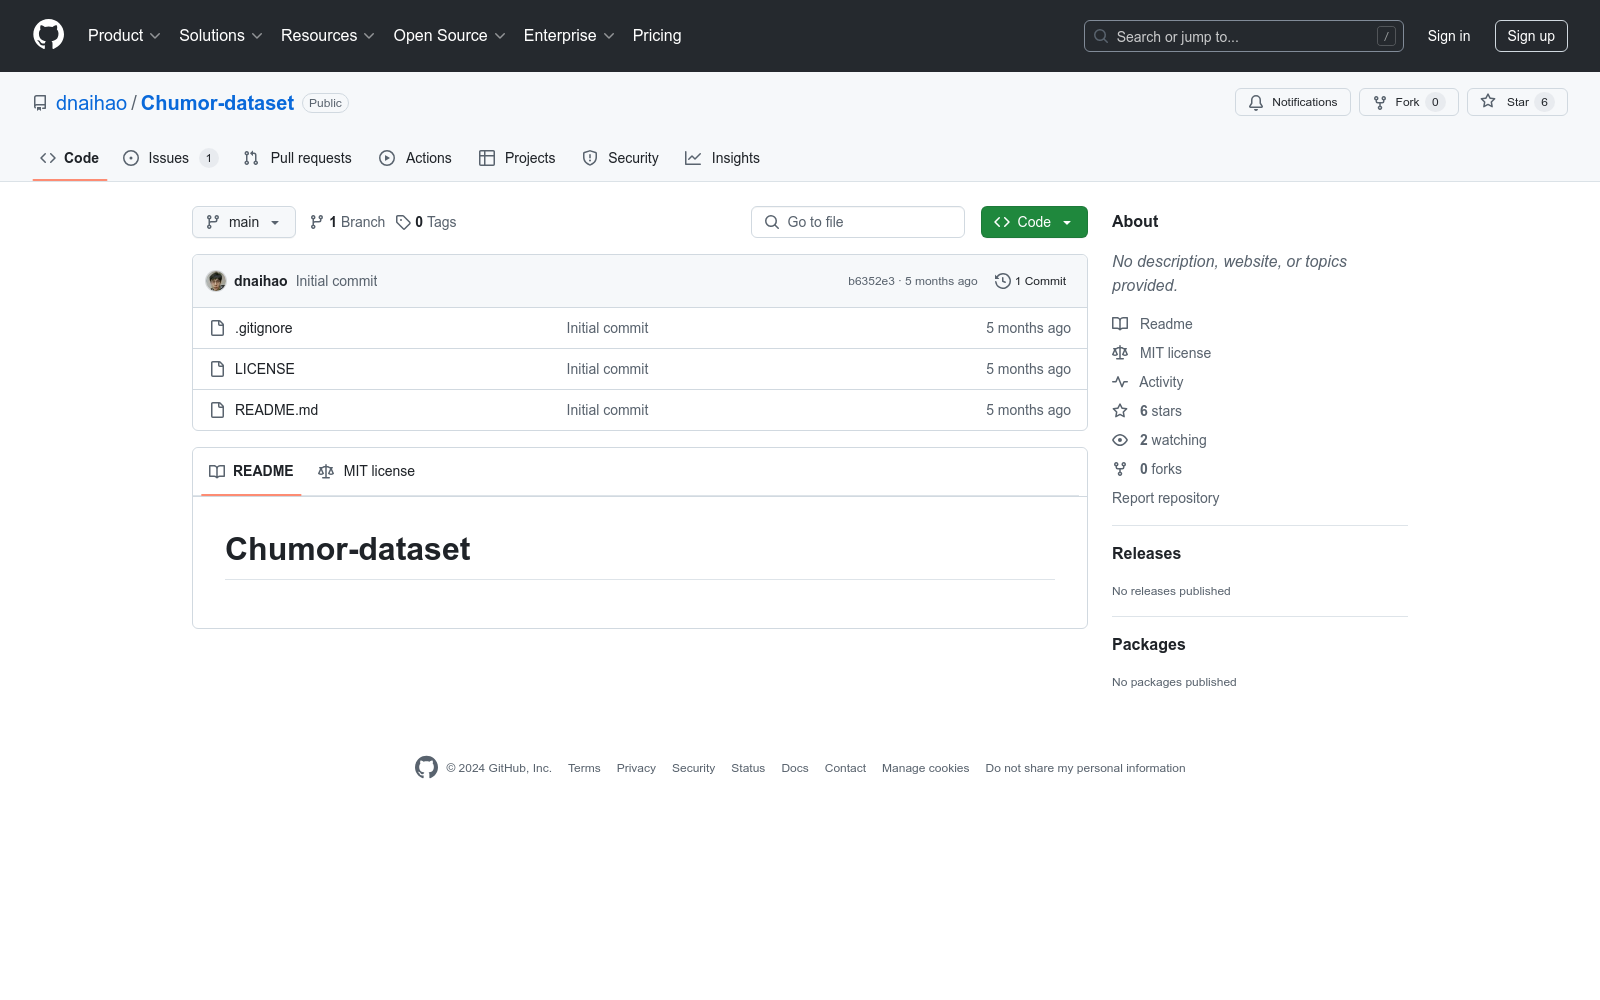The image size is (1600, 1000).
Task: Open the README.md file
Action: (x=277, y=410)
